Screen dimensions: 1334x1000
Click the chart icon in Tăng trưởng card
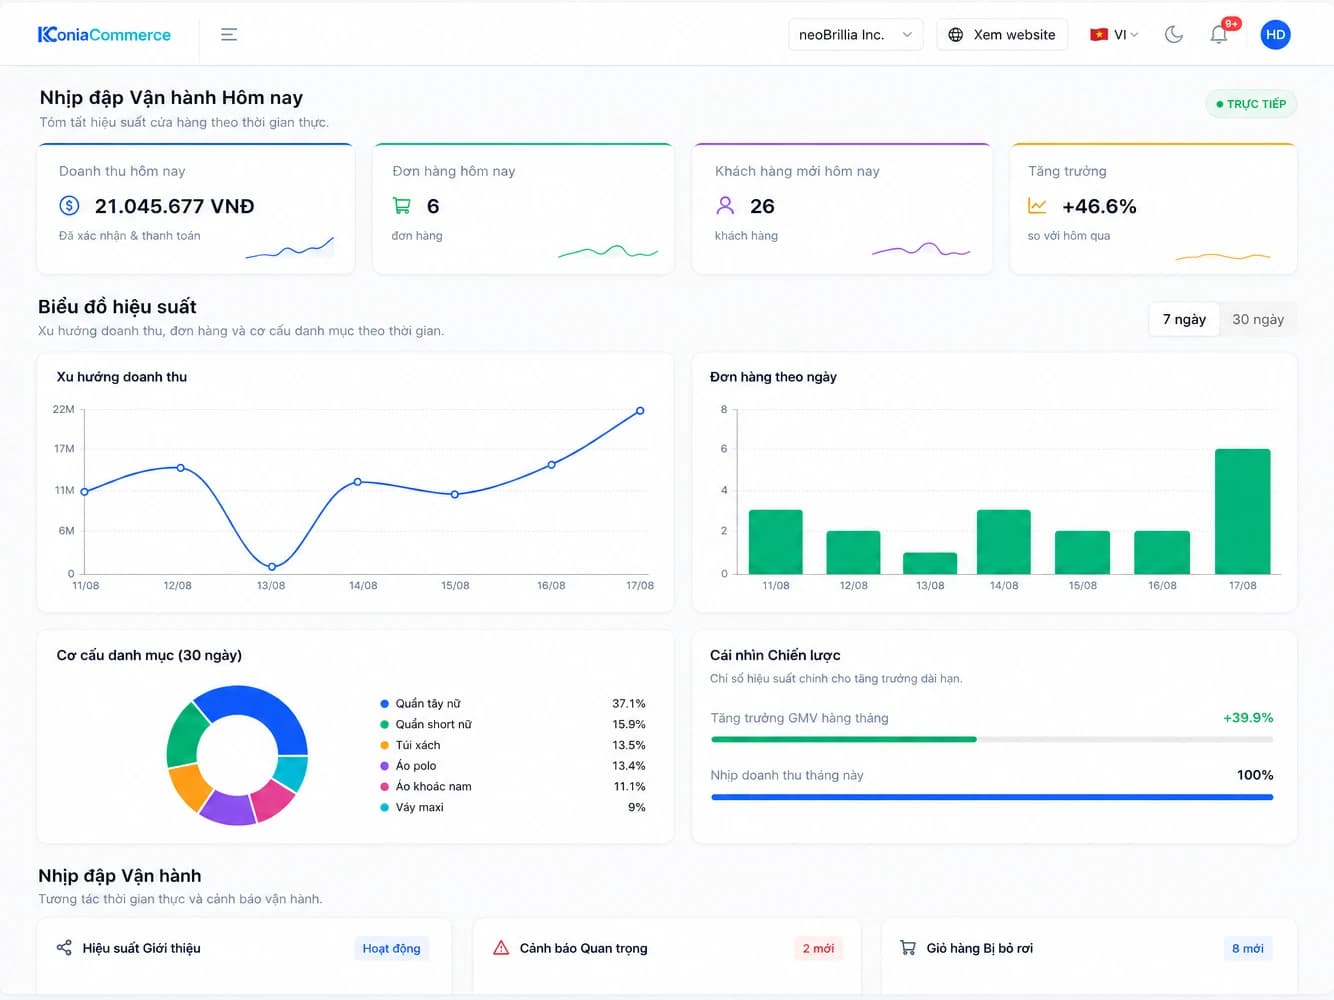tap(1037, 206)
